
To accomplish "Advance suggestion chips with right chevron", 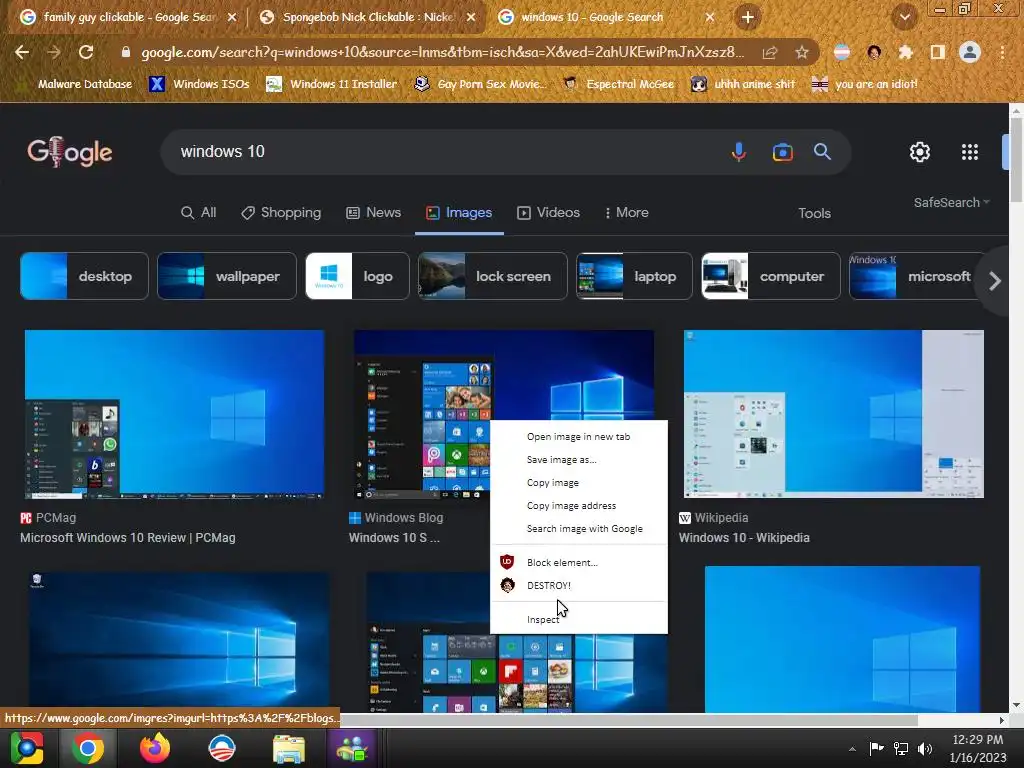I will 995,281.
